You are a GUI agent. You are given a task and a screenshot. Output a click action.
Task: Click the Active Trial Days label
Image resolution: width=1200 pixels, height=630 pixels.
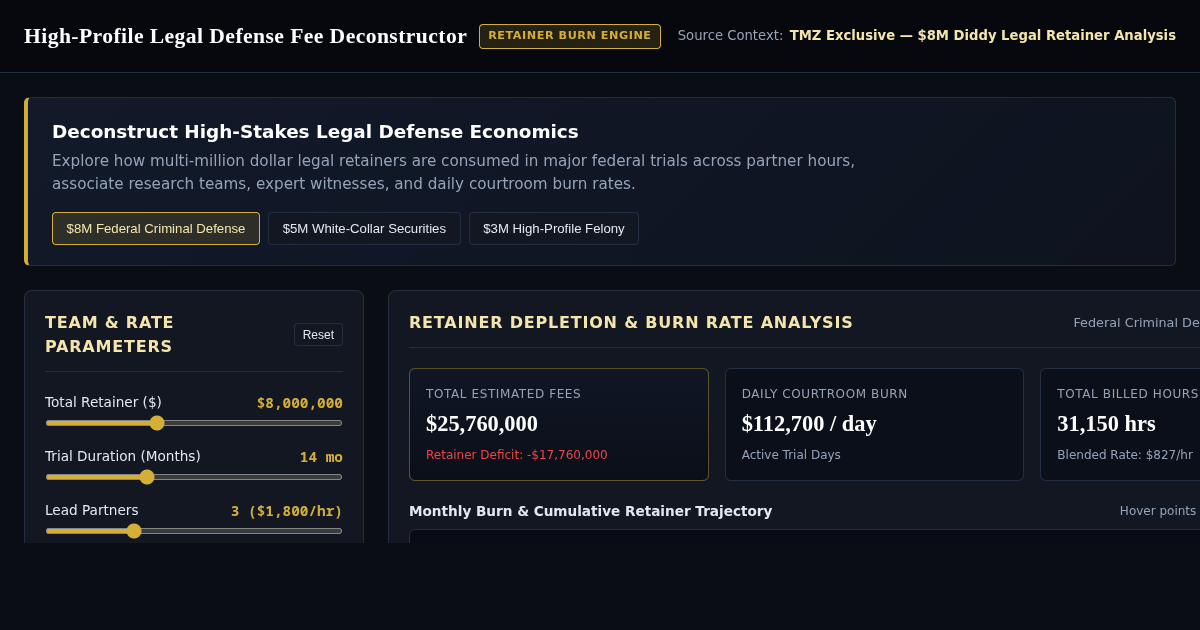coord(791,455)
